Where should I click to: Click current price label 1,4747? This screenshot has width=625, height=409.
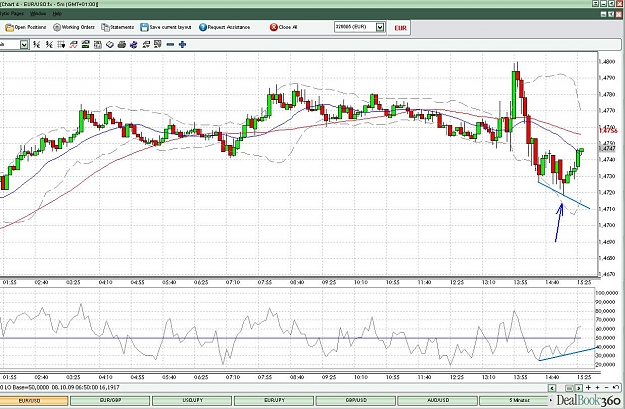pos(607,148)
